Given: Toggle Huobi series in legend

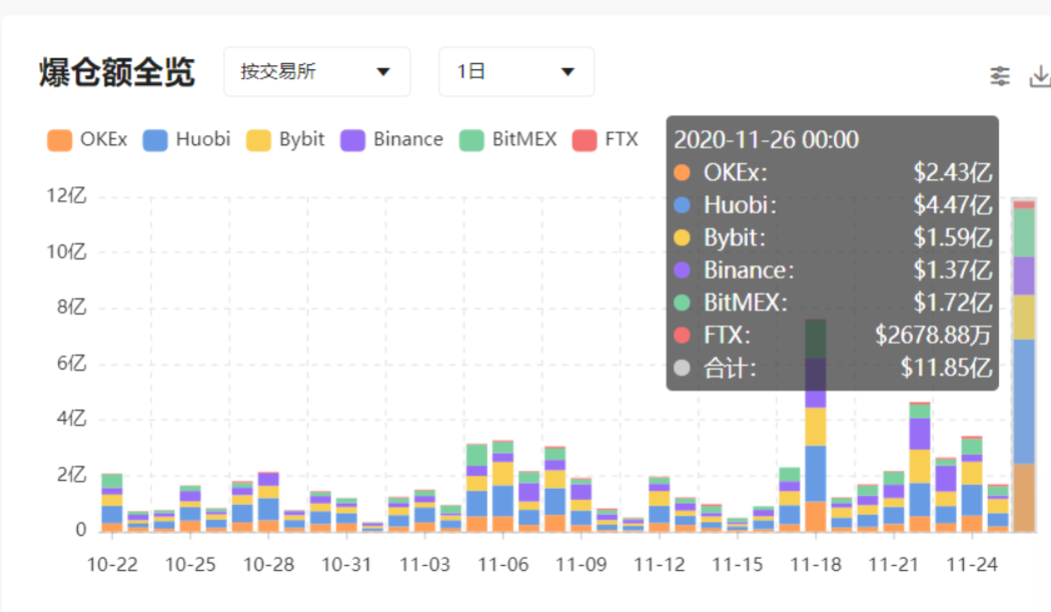Looking at the screenshot, I should click(x=186, y=139).
